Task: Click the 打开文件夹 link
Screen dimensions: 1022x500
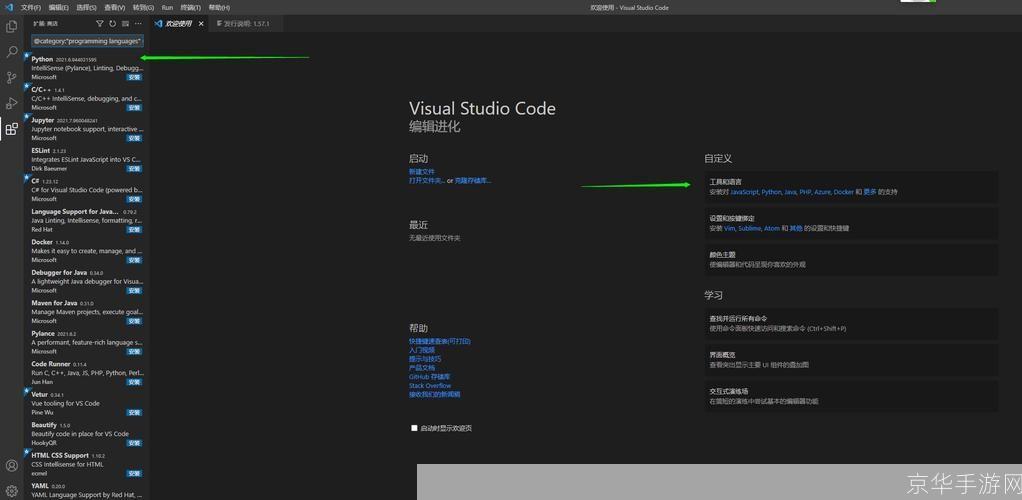Action: tap(427, 181)
